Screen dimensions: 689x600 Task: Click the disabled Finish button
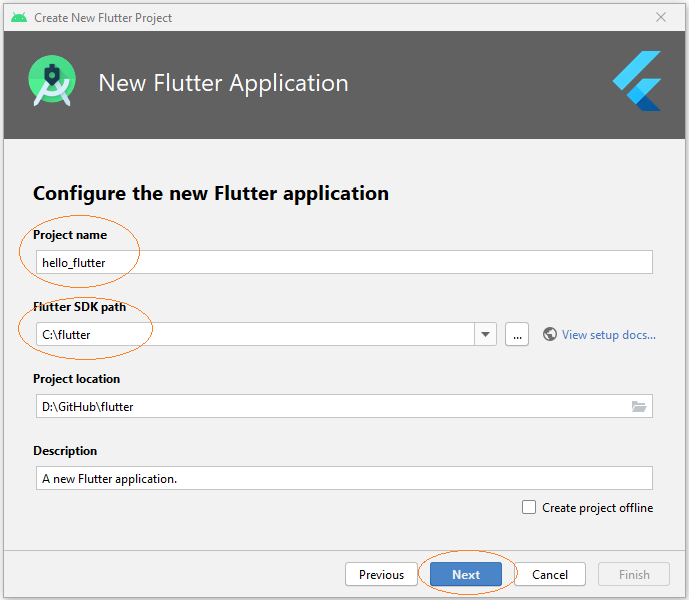coord(634,574)
